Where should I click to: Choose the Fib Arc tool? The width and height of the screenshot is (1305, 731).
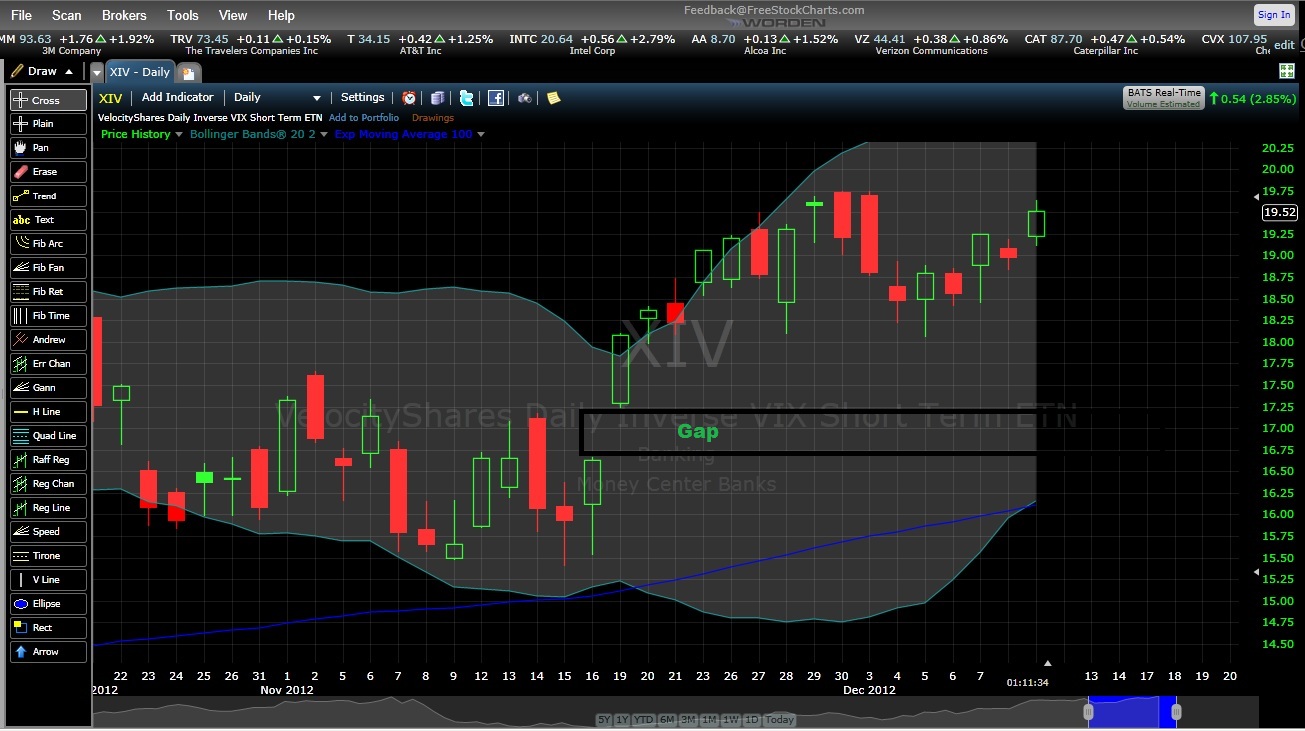point(48,244)
